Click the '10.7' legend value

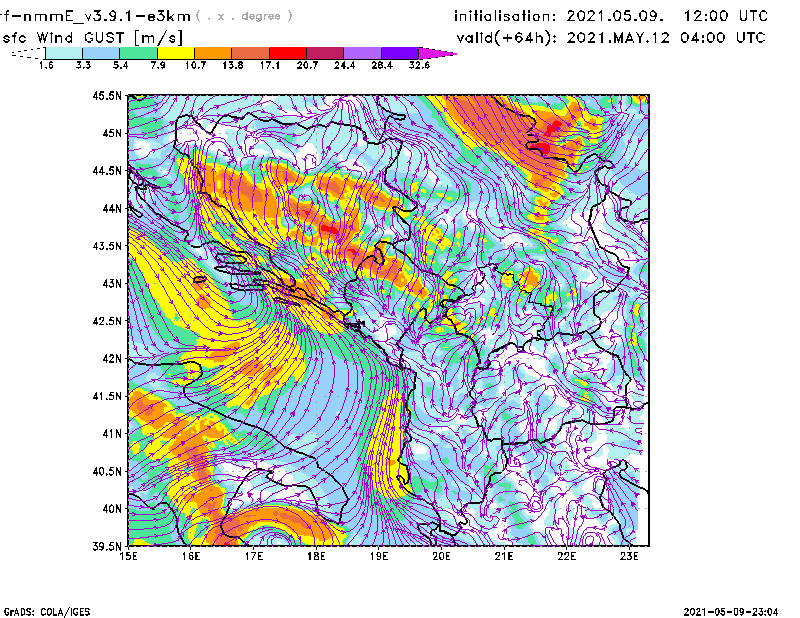tap(195, 65)
